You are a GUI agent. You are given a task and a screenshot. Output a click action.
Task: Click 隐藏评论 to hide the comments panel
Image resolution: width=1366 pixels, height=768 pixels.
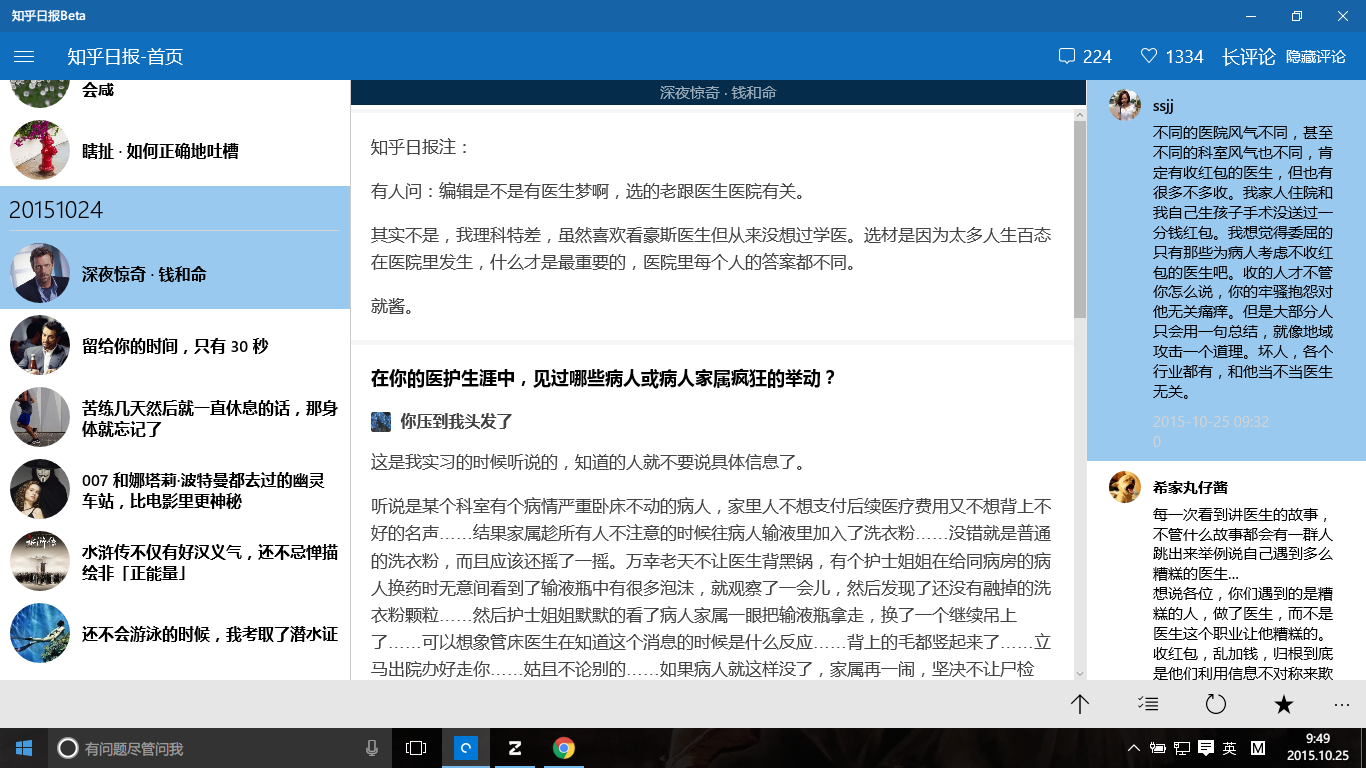(x=1316, y=57)
